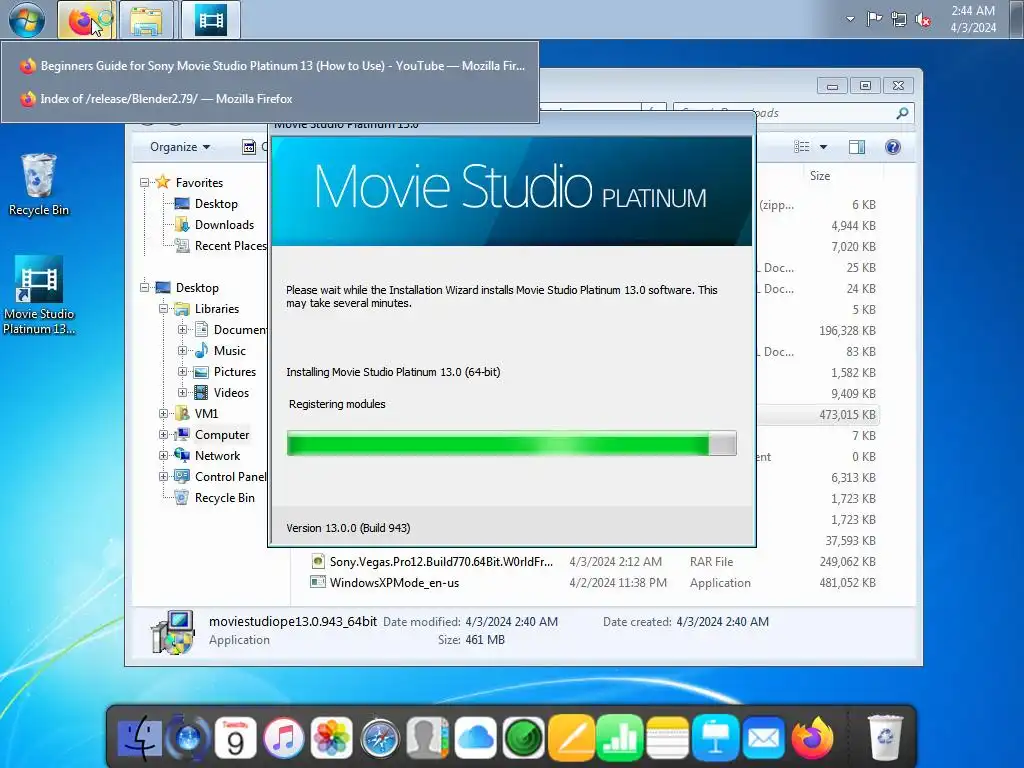Open Photos from the dock
This screenshot has height=768, width=1024.
pos(332,739)
